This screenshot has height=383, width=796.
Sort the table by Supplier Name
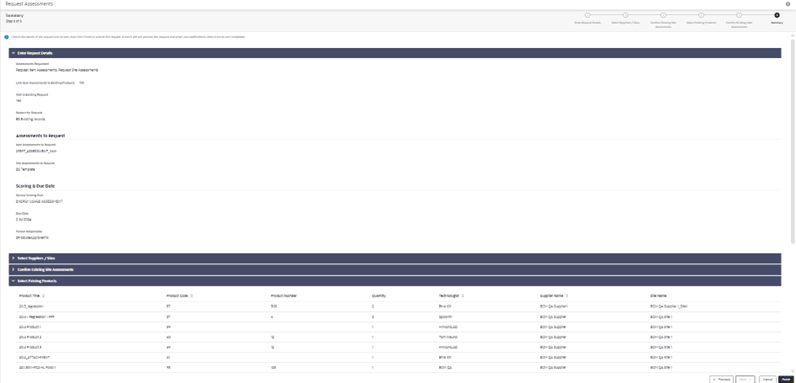[x=567, y=296]
